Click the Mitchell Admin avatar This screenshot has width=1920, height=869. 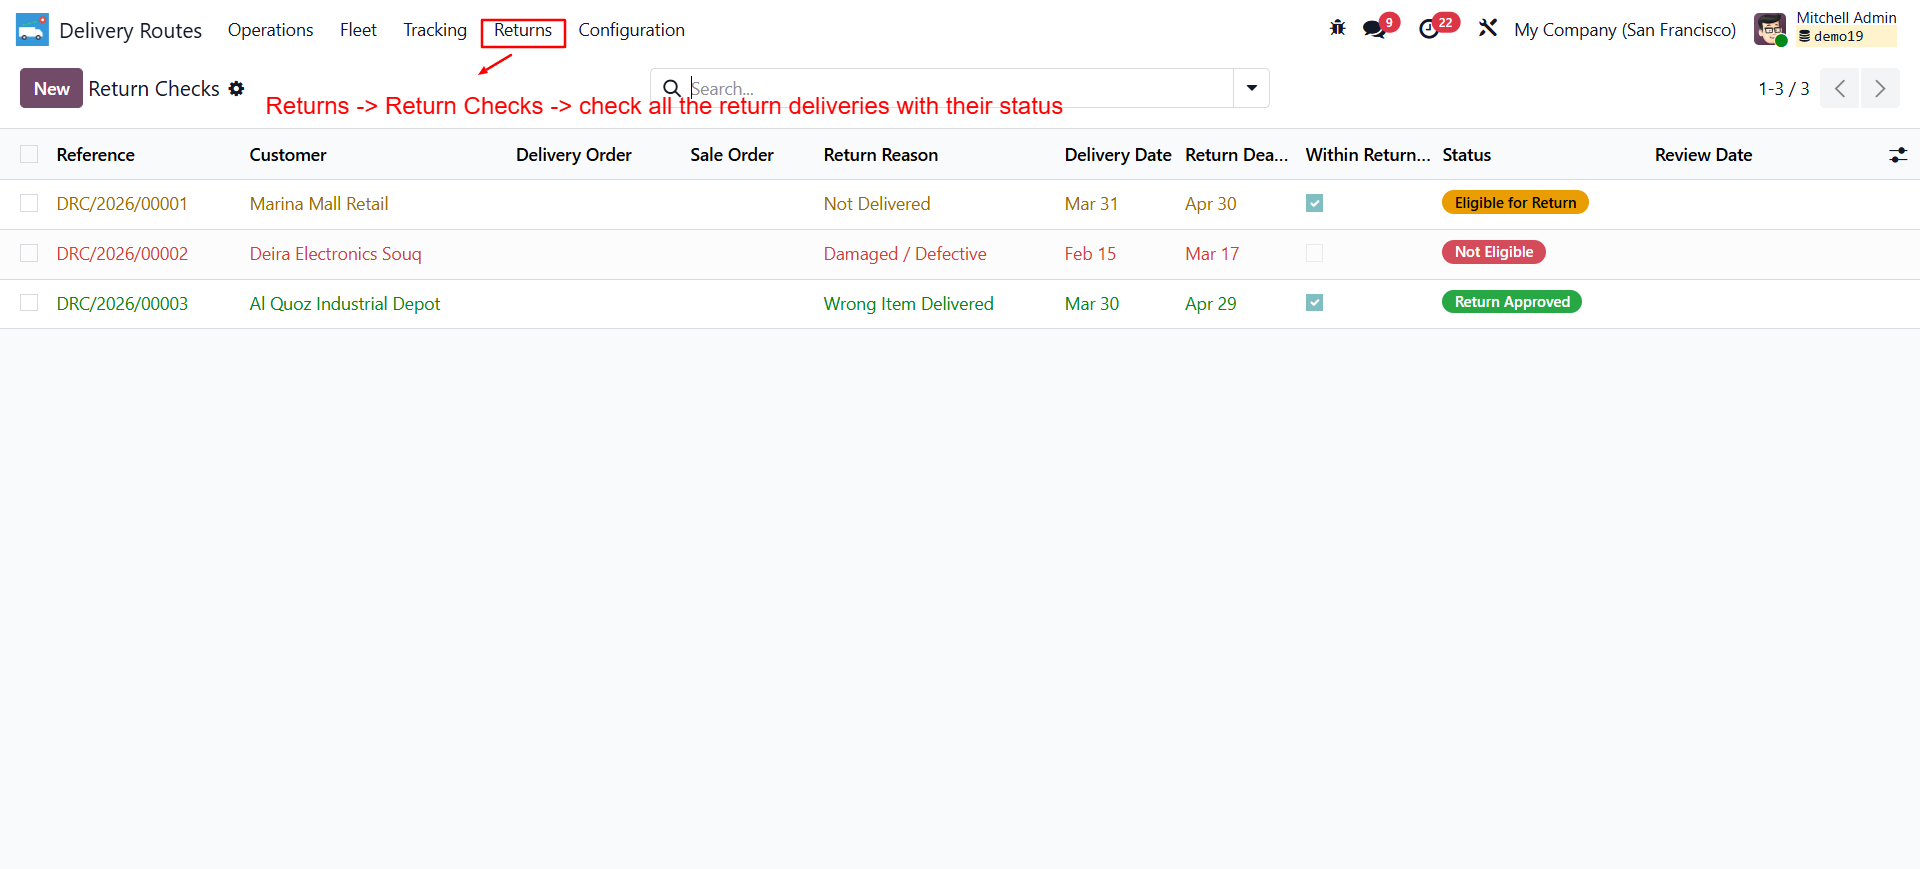(1770, 29)
